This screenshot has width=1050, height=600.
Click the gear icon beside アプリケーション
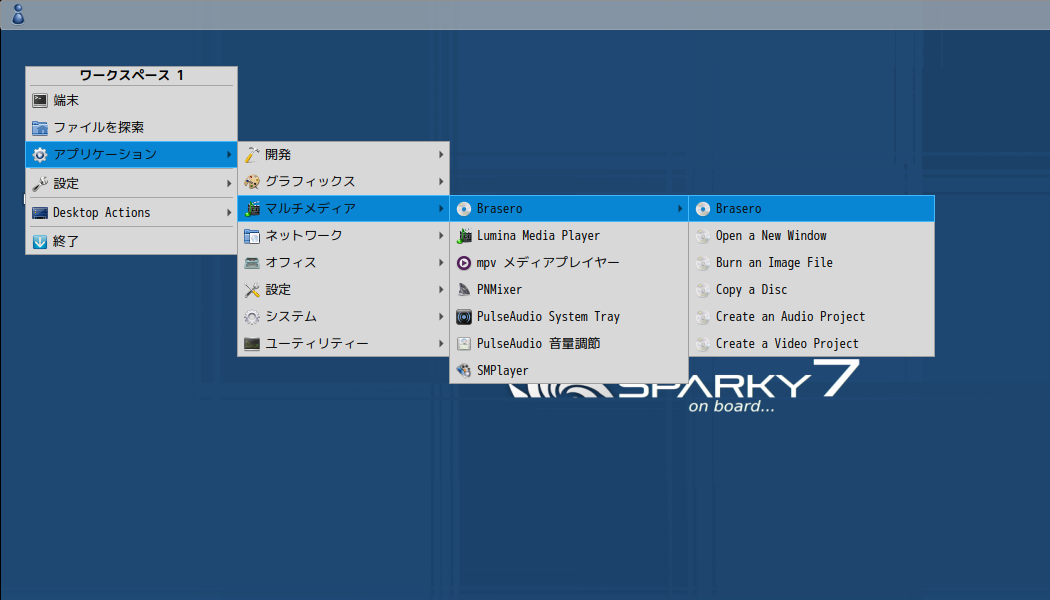[40, 155]
